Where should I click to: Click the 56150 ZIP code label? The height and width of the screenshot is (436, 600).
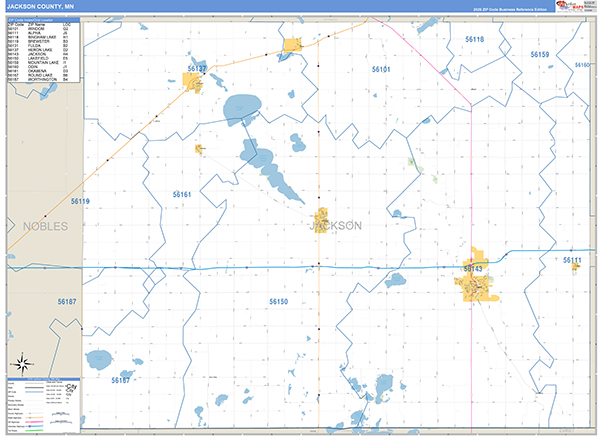[x=279, y=301]
